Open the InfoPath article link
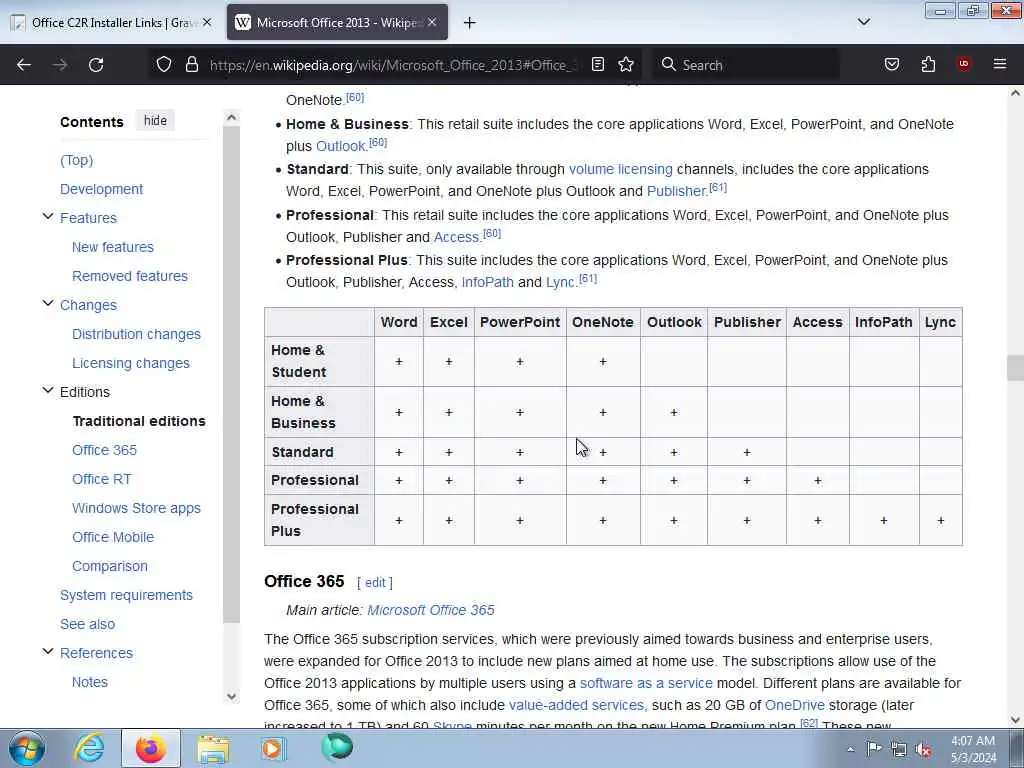Viewport: 1024px width, 768px height. (x=487, y=282)
